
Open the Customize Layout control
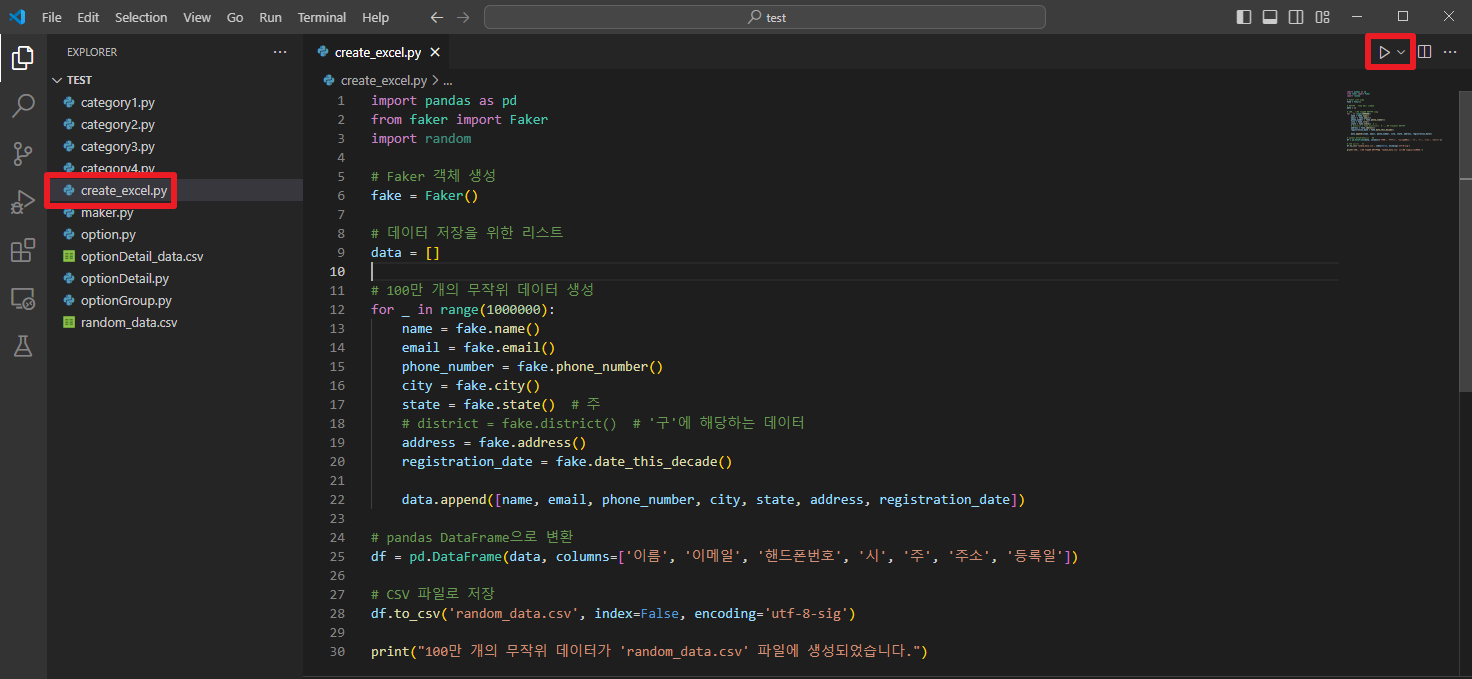tap(1323, 17)
